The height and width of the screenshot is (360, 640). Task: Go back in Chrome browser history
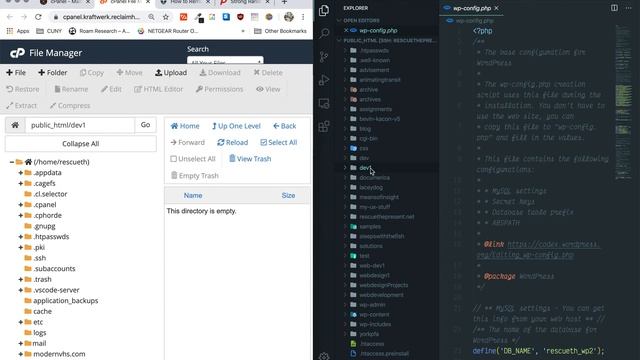tap(10, 17)
